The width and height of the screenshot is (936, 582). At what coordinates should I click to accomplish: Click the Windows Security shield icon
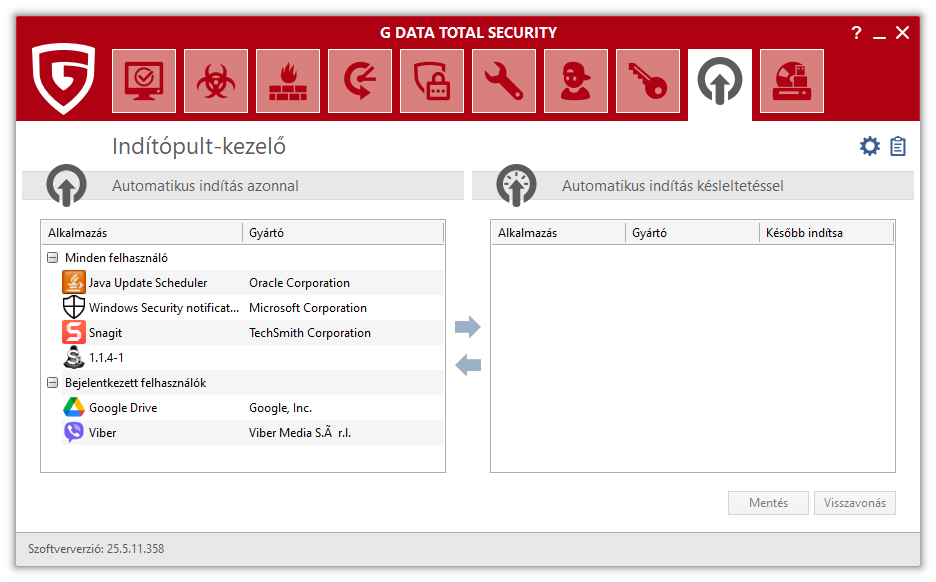(x=73, y=307)
